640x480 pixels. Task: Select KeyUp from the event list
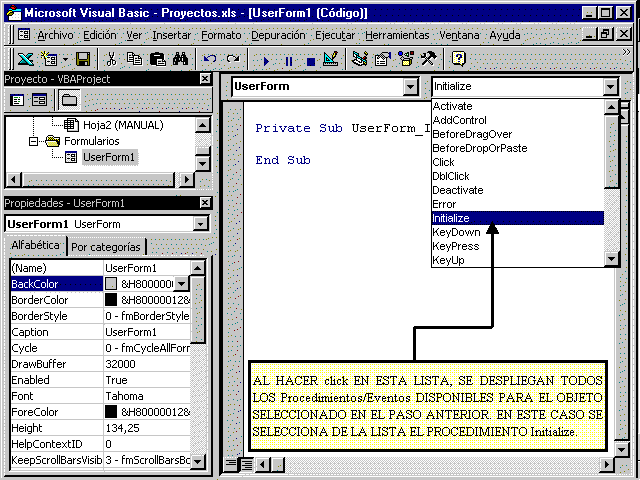pos(518,260)
